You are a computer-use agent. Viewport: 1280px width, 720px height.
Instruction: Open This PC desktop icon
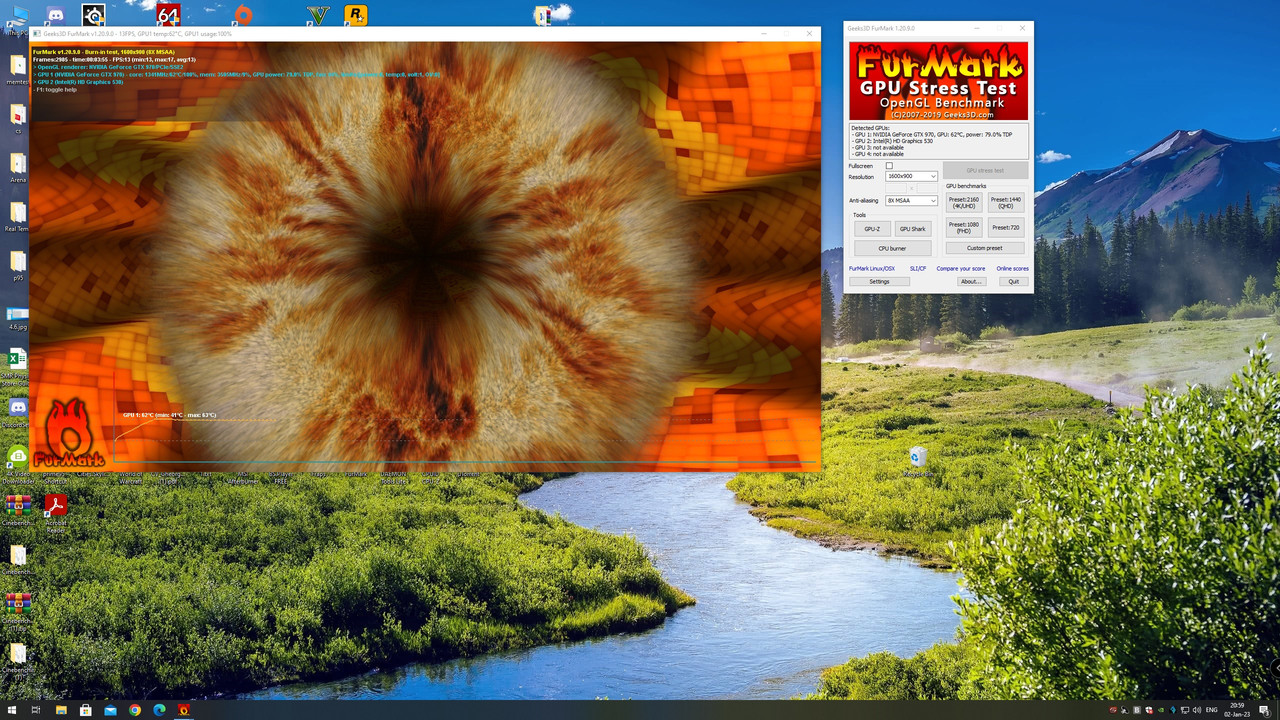click(17, 20)
